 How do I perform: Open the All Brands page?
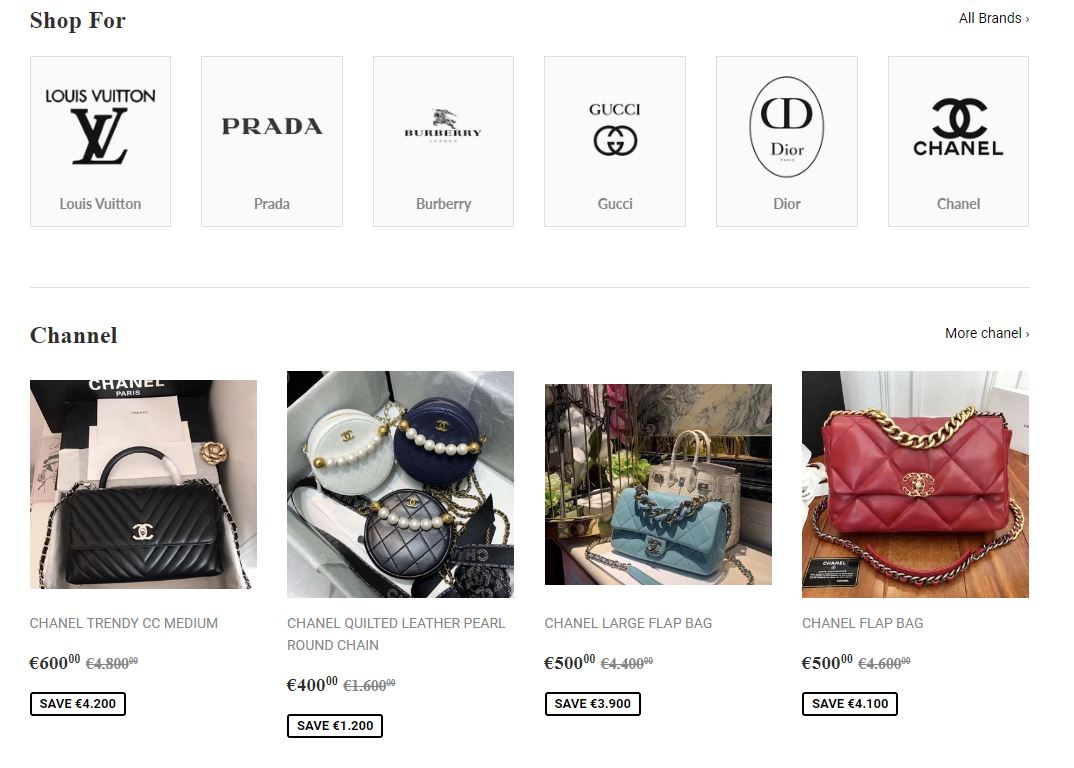click(991, 18)
